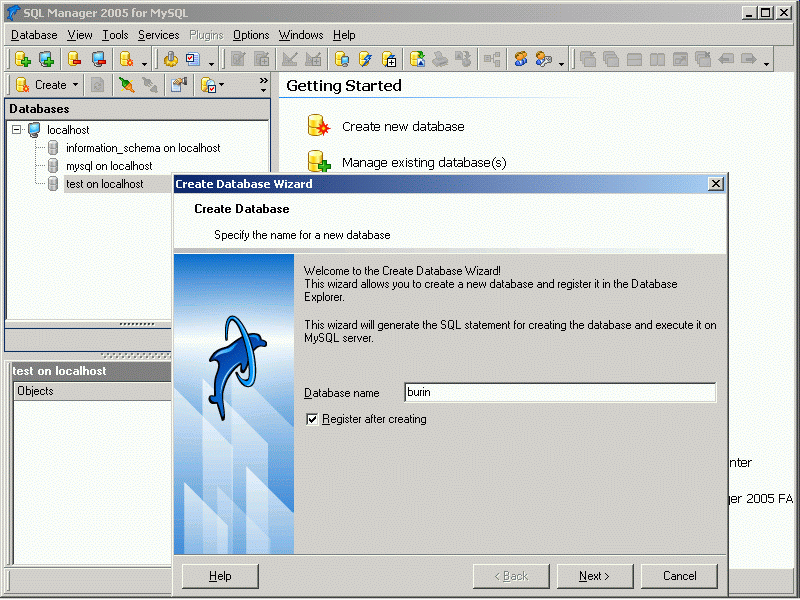Click the Unregister Host toolbar icon

coord(98,59)
